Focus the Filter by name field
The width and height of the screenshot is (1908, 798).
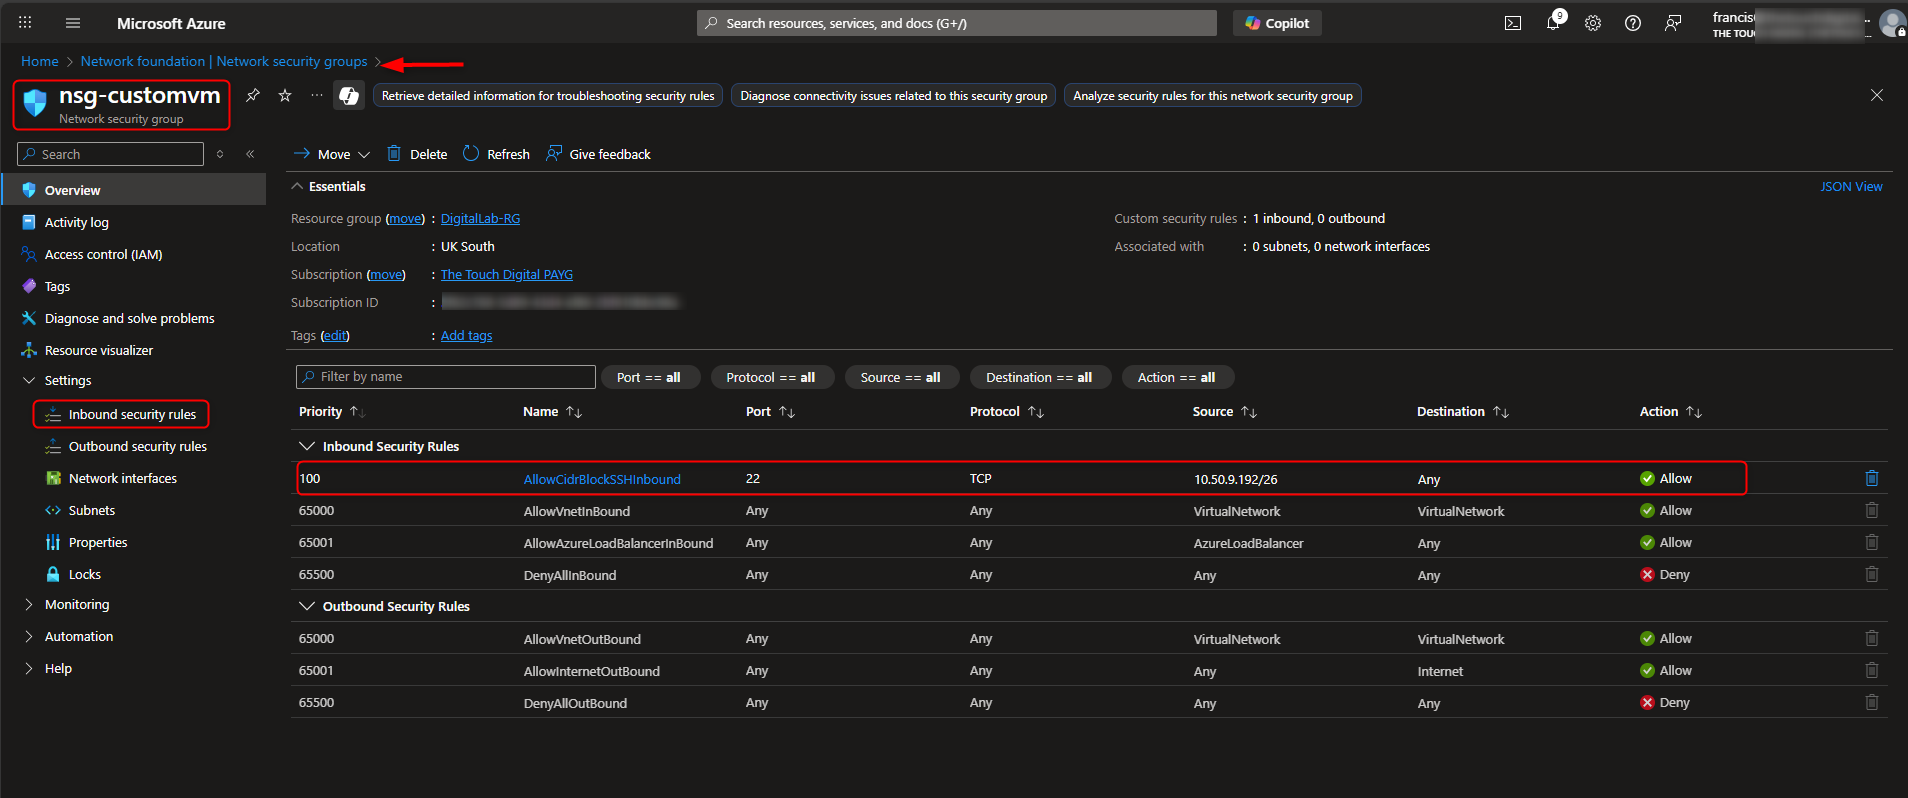(446, 377)
